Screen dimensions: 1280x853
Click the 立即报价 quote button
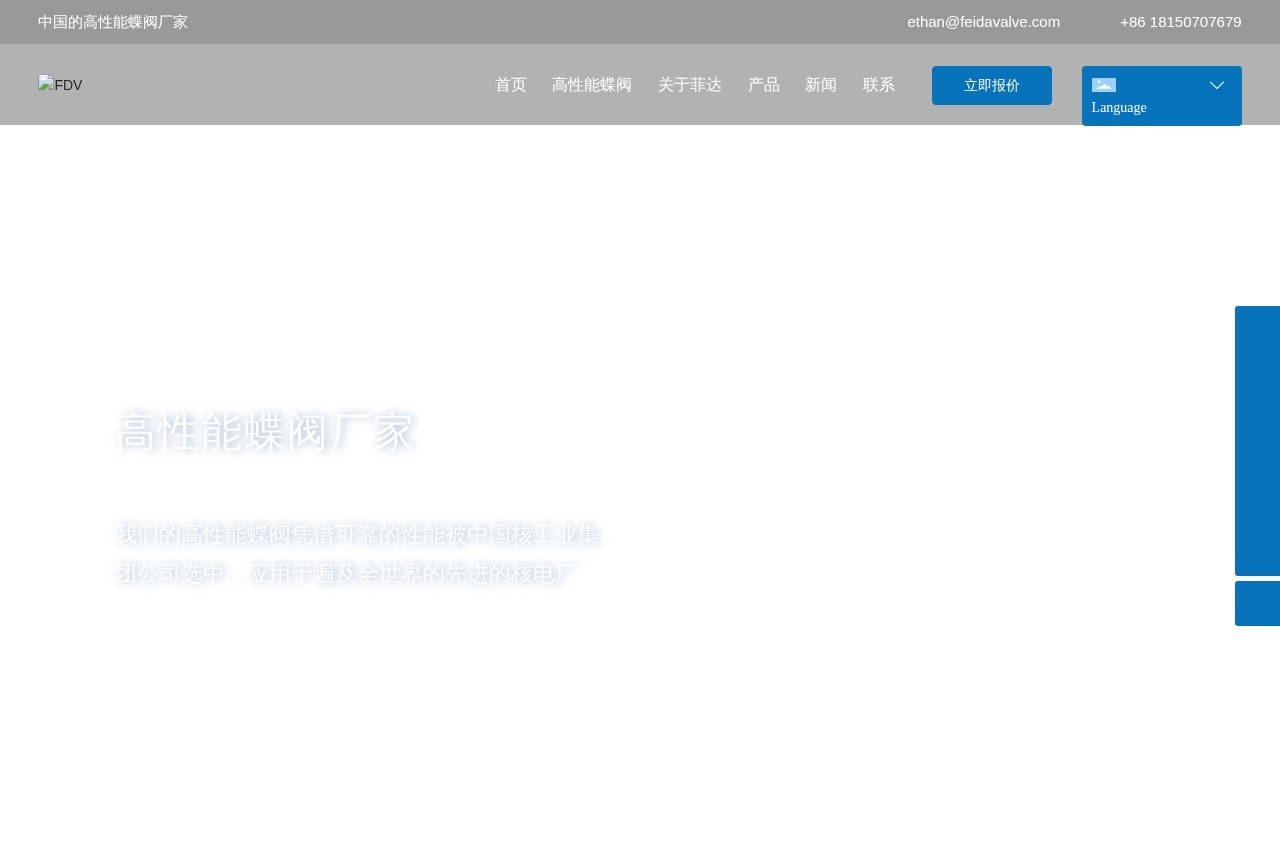coord(991,85)
